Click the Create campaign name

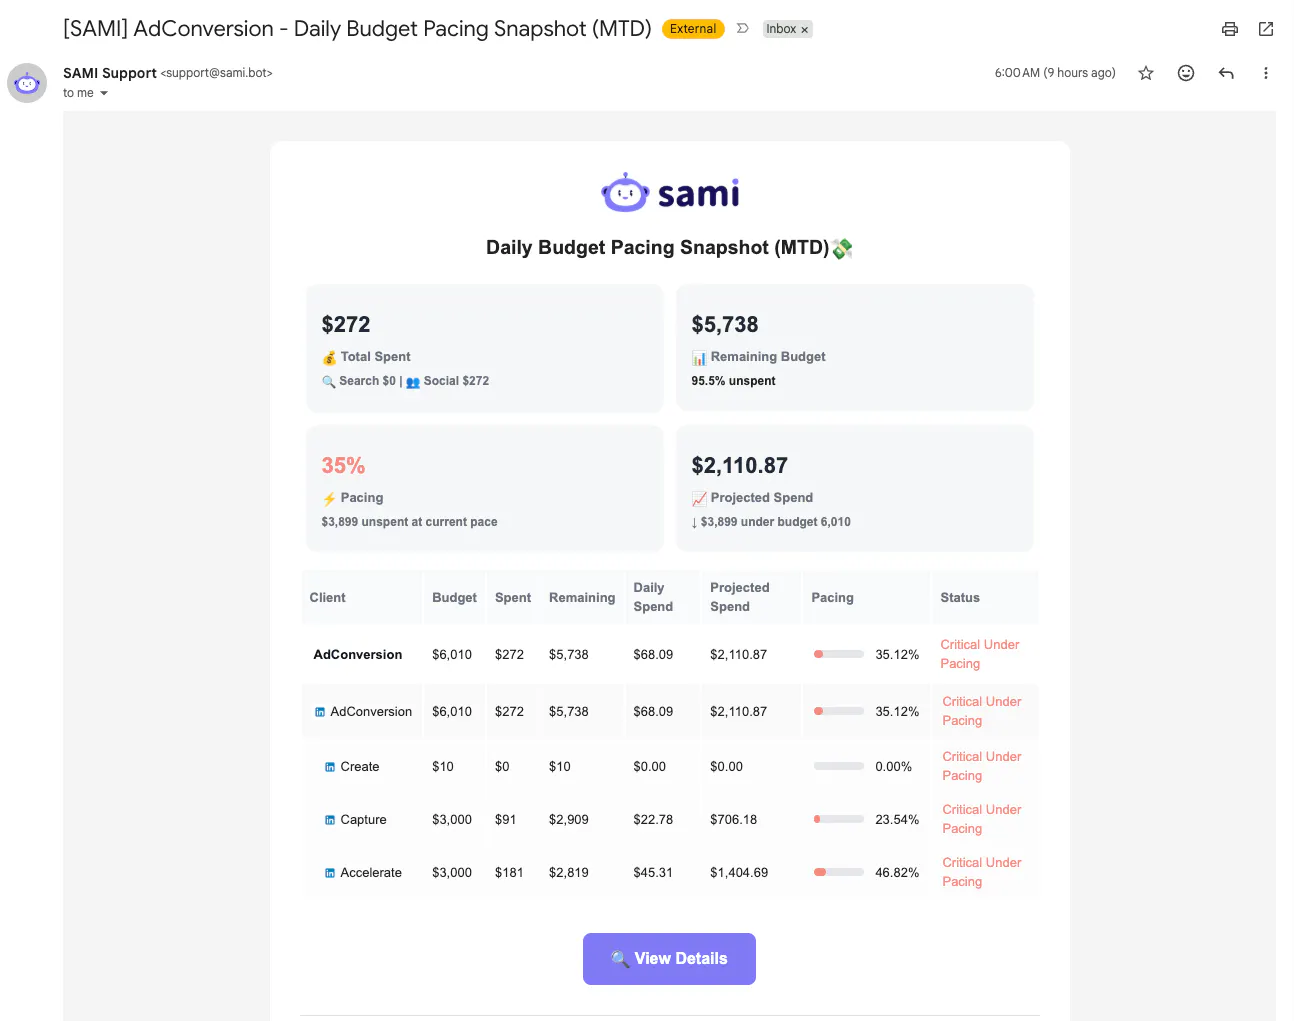click(x=360, y=767)
